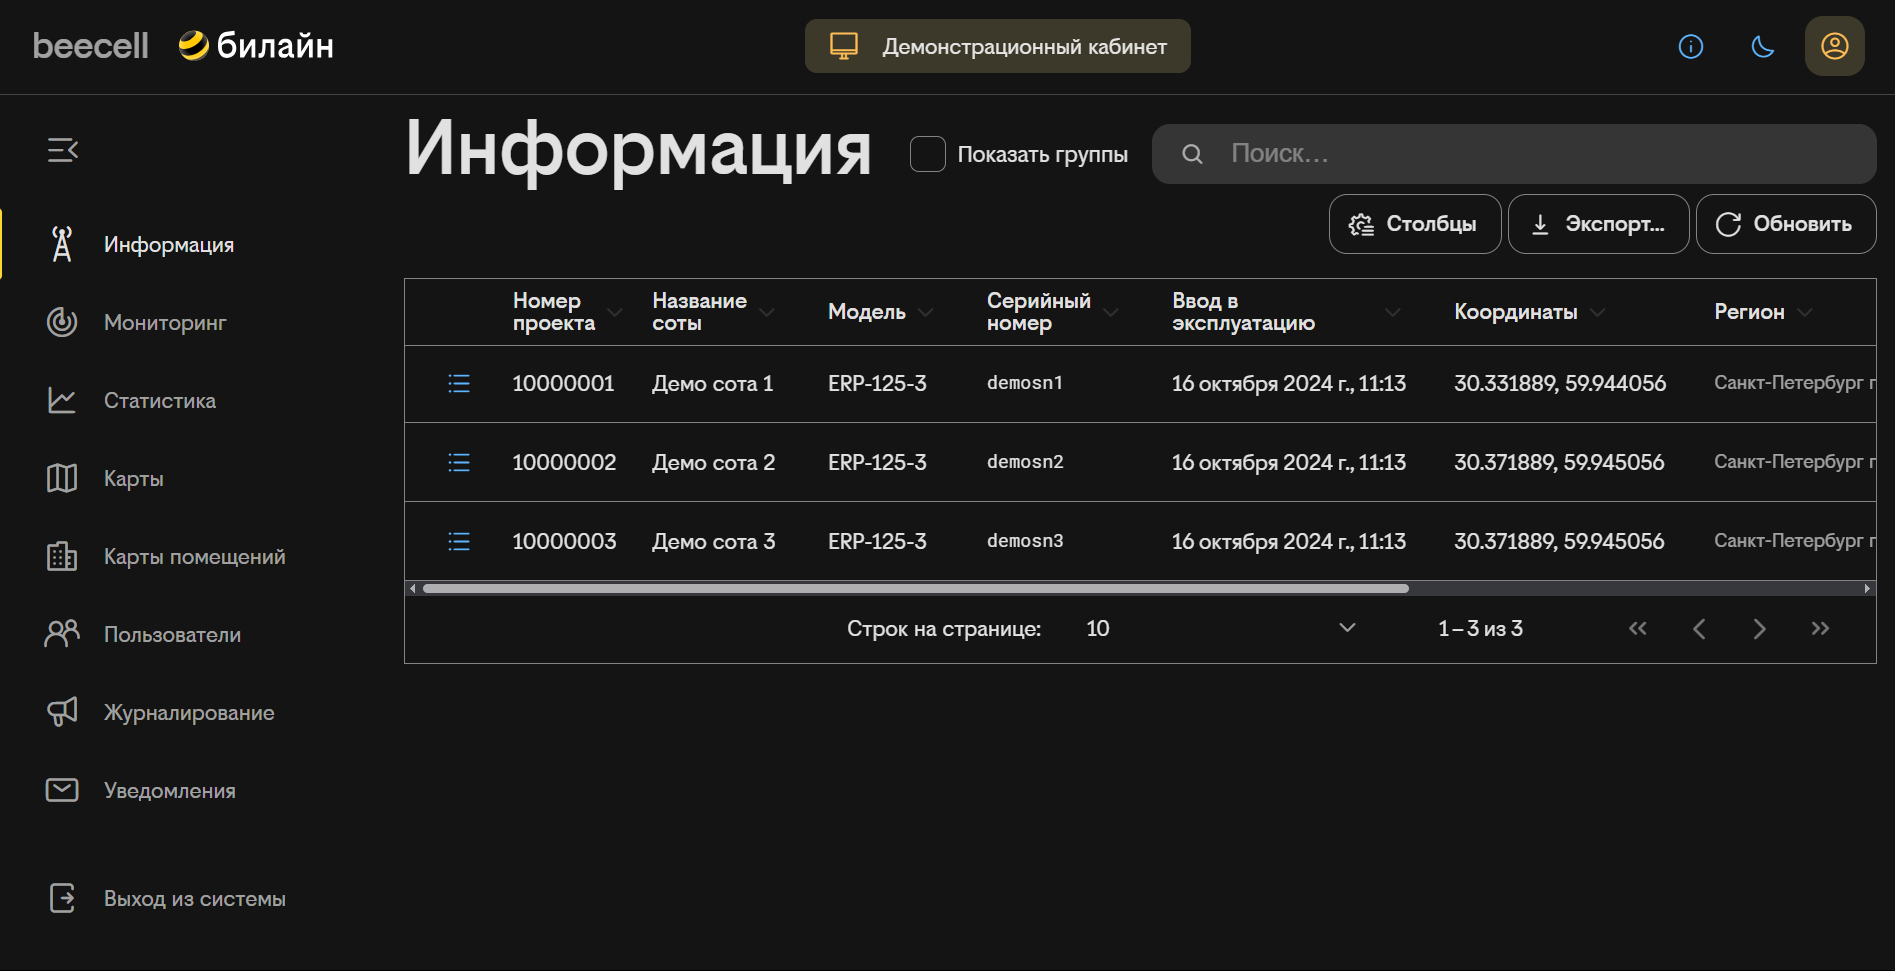Go to last page of table

[1820, 628]
